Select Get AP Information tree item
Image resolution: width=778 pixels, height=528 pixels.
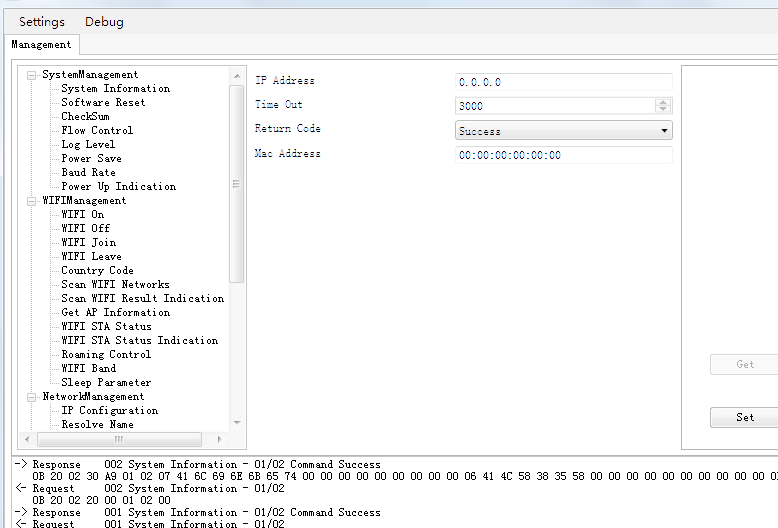[116, 312]
